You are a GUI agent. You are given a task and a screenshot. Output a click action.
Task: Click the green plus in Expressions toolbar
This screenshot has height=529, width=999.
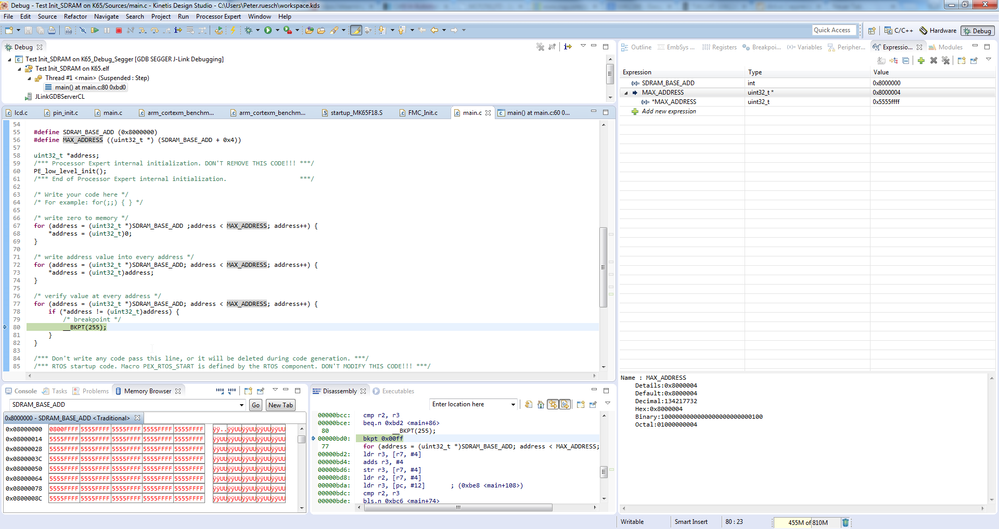(920, 60)
